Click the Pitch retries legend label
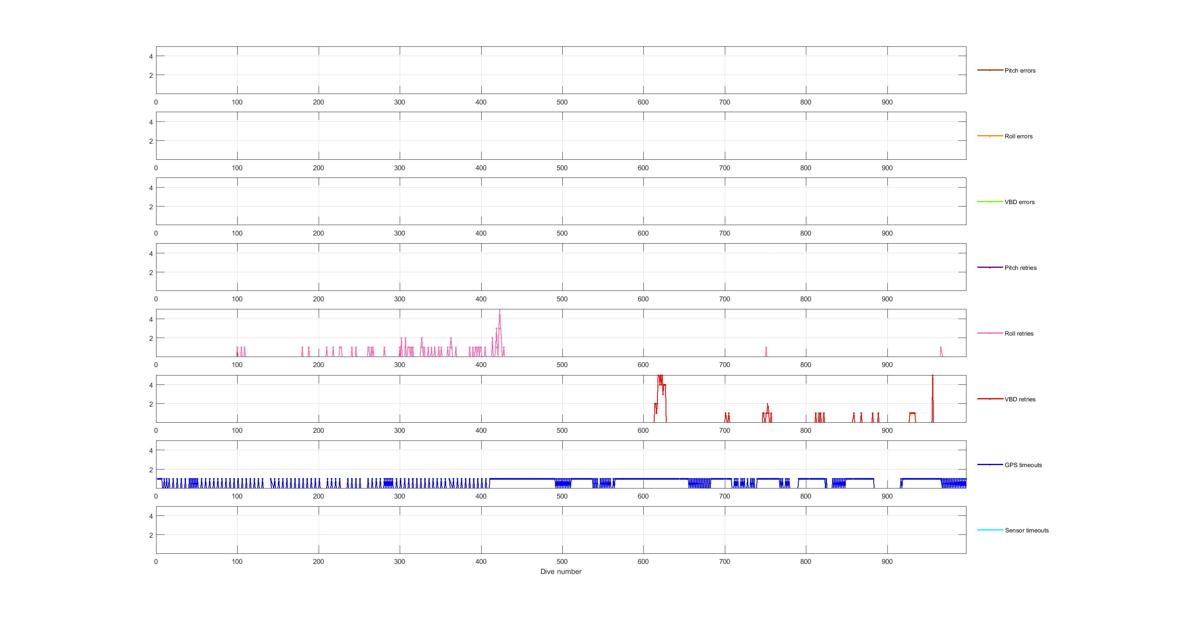Screen dimensions: 1200x622 point(1021,268)
